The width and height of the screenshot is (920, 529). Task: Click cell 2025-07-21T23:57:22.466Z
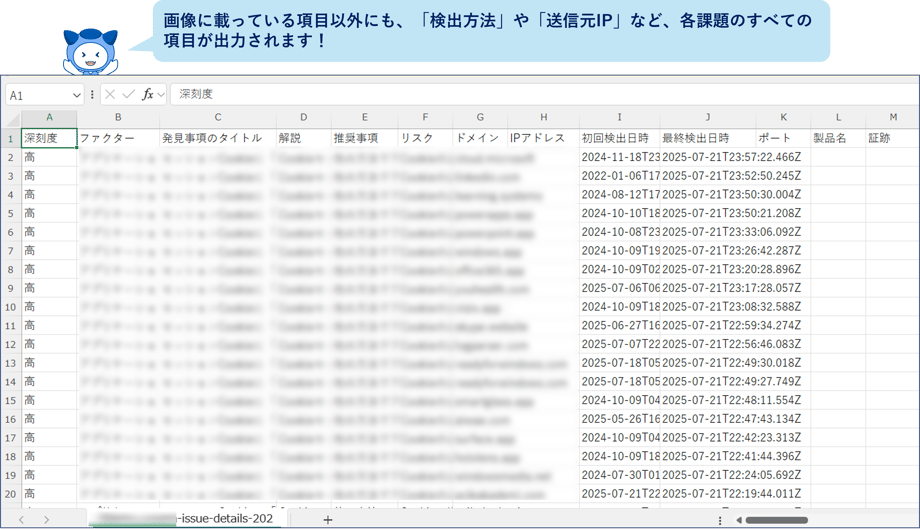click(732, 157)
